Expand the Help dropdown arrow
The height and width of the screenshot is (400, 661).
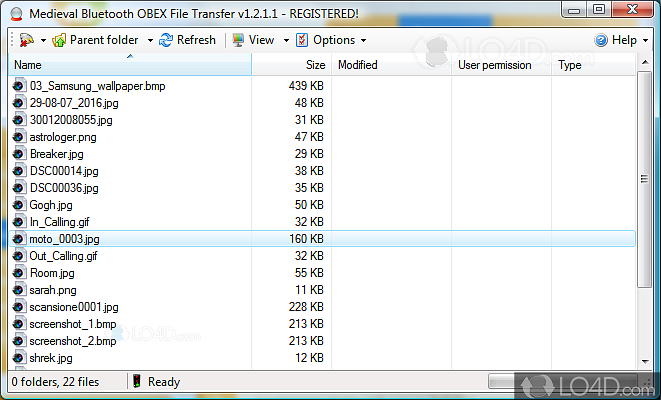pos(645,41)
